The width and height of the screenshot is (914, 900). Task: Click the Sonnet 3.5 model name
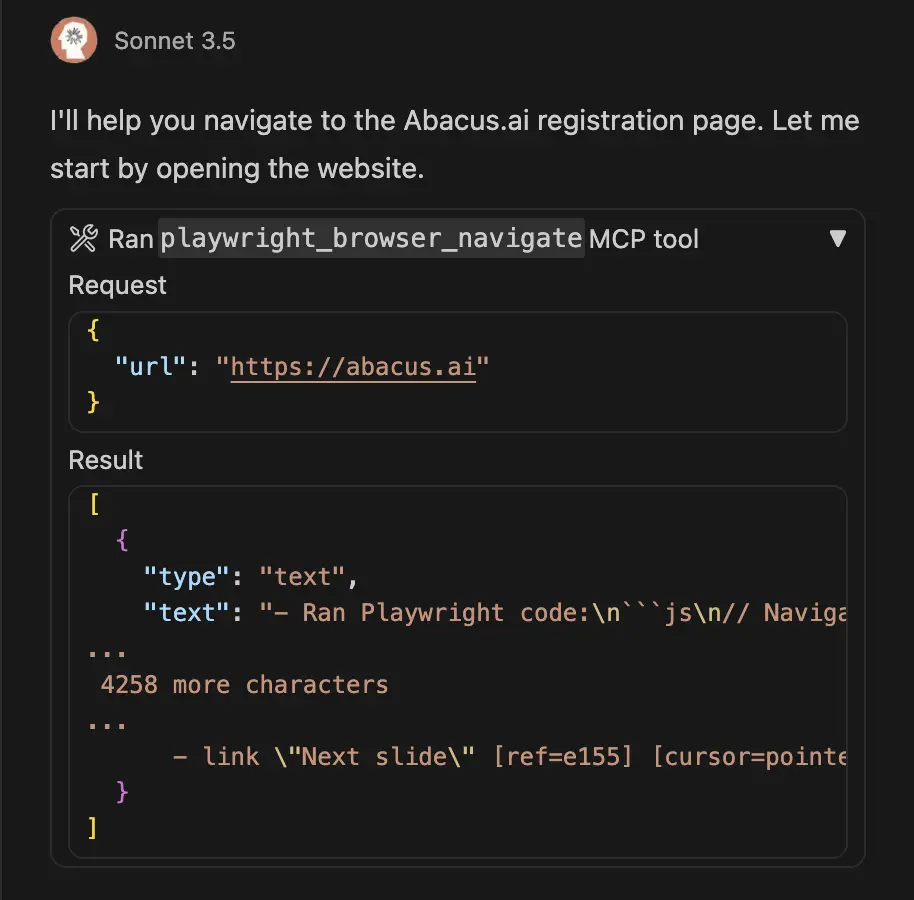tap(175, 41)
